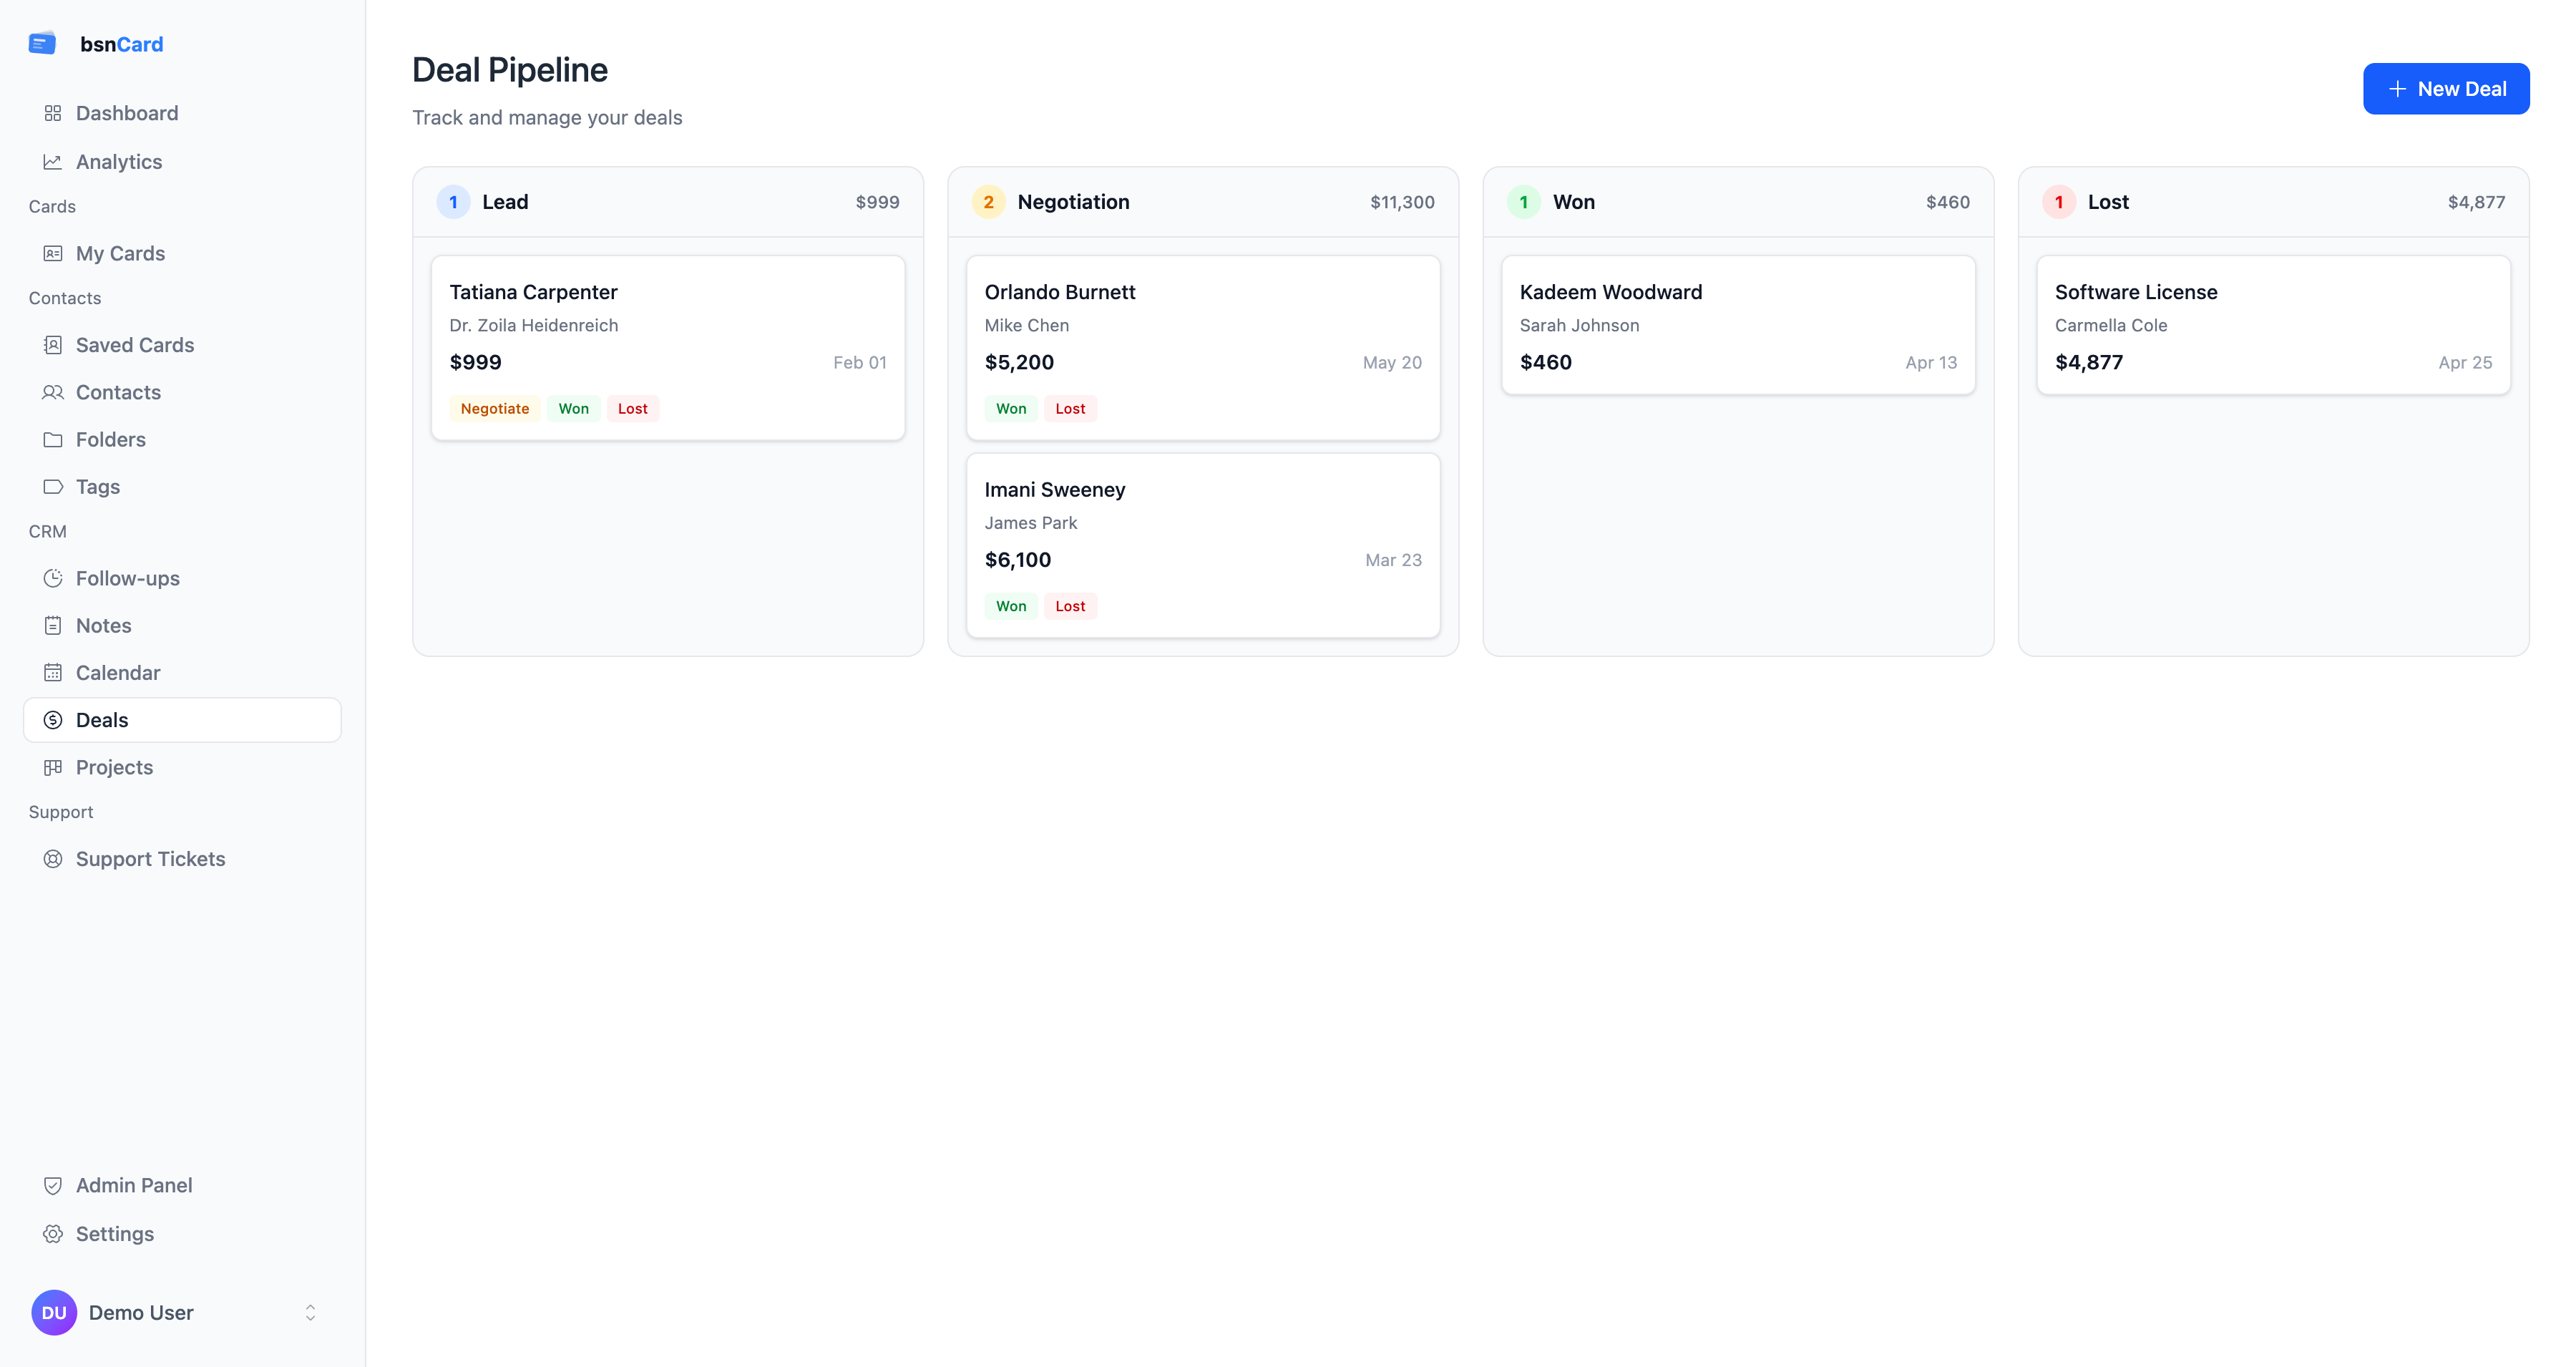Open the Kadeem Woodward deal card

point(1737,325)
